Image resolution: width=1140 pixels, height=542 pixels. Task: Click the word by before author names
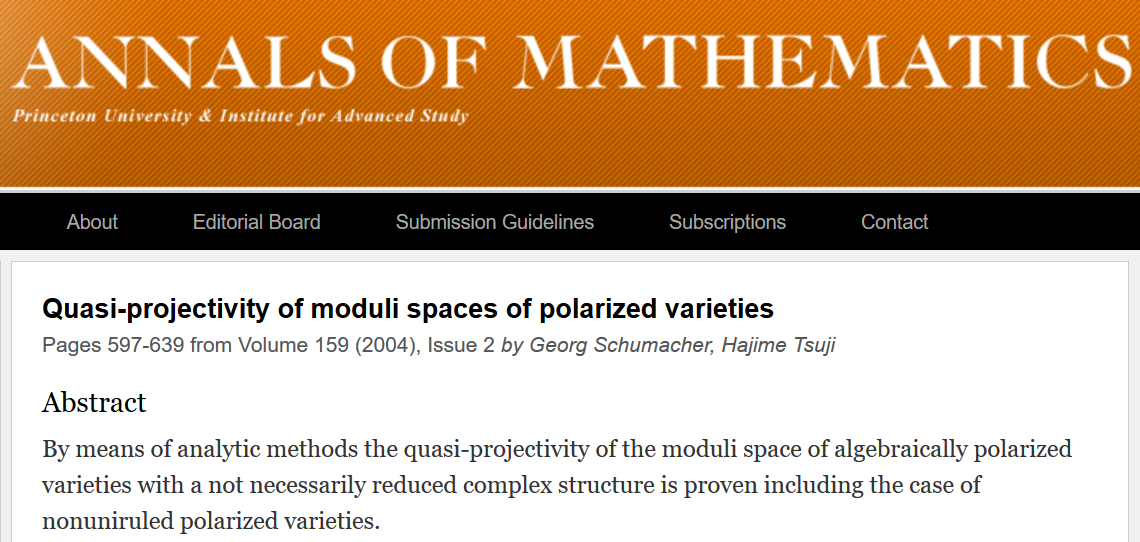(512, 345)
